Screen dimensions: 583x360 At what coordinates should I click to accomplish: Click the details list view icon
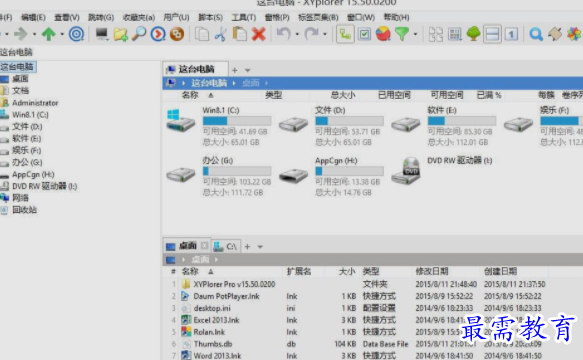(455, 34)
